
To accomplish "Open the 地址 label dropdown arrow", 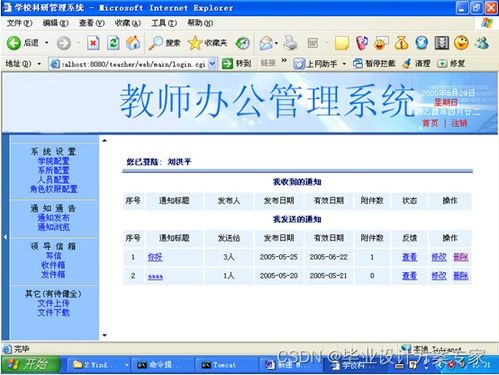I will pyautogui.click(x=39, y=63).
